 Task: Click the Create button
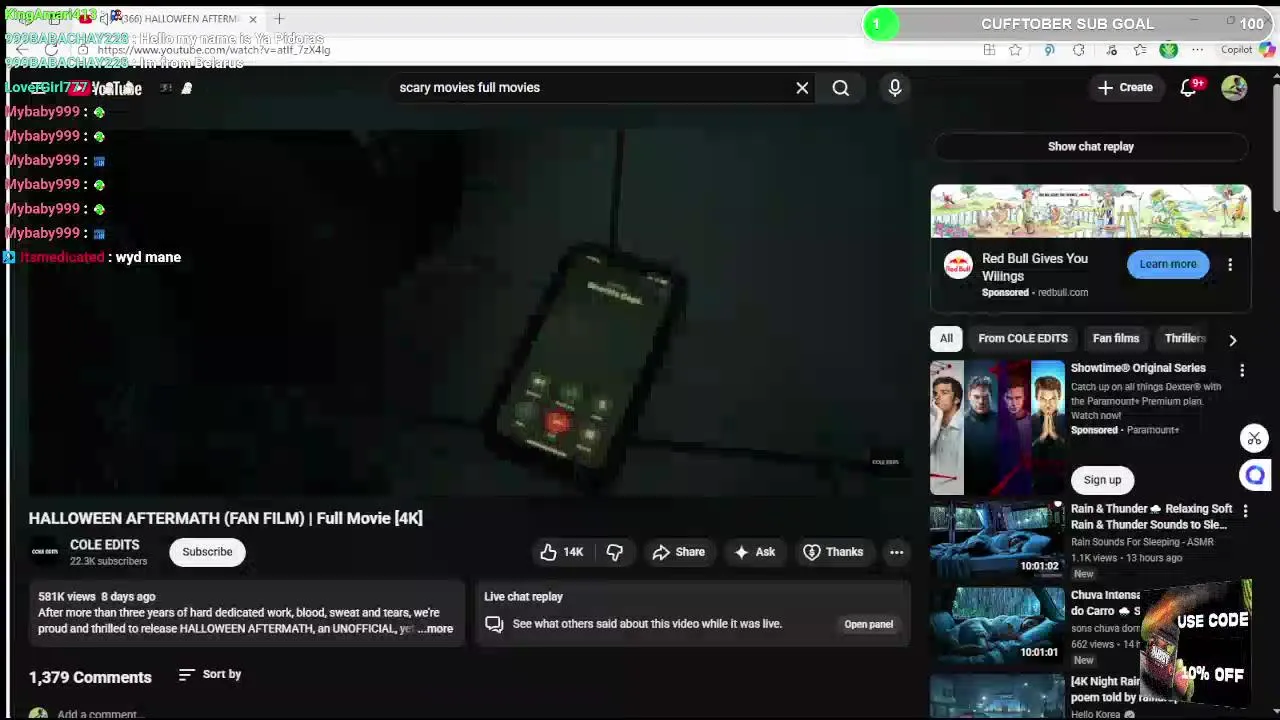click(1125, 88)
